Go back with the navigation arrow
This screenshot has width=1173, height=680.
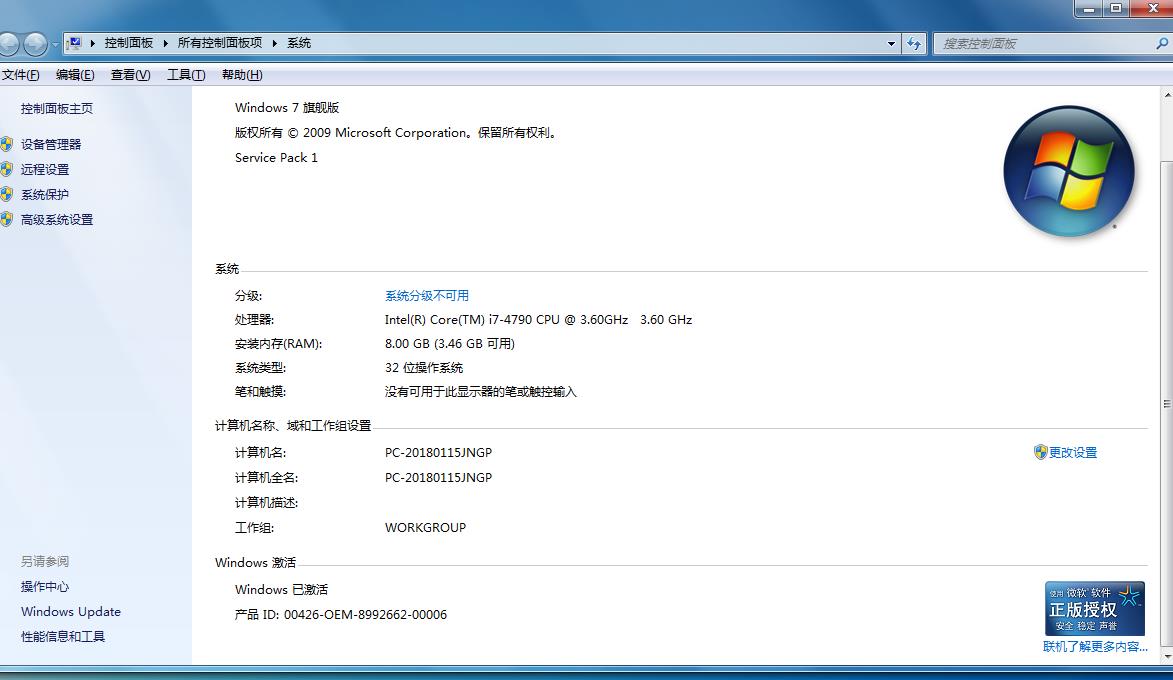[8, 44]
